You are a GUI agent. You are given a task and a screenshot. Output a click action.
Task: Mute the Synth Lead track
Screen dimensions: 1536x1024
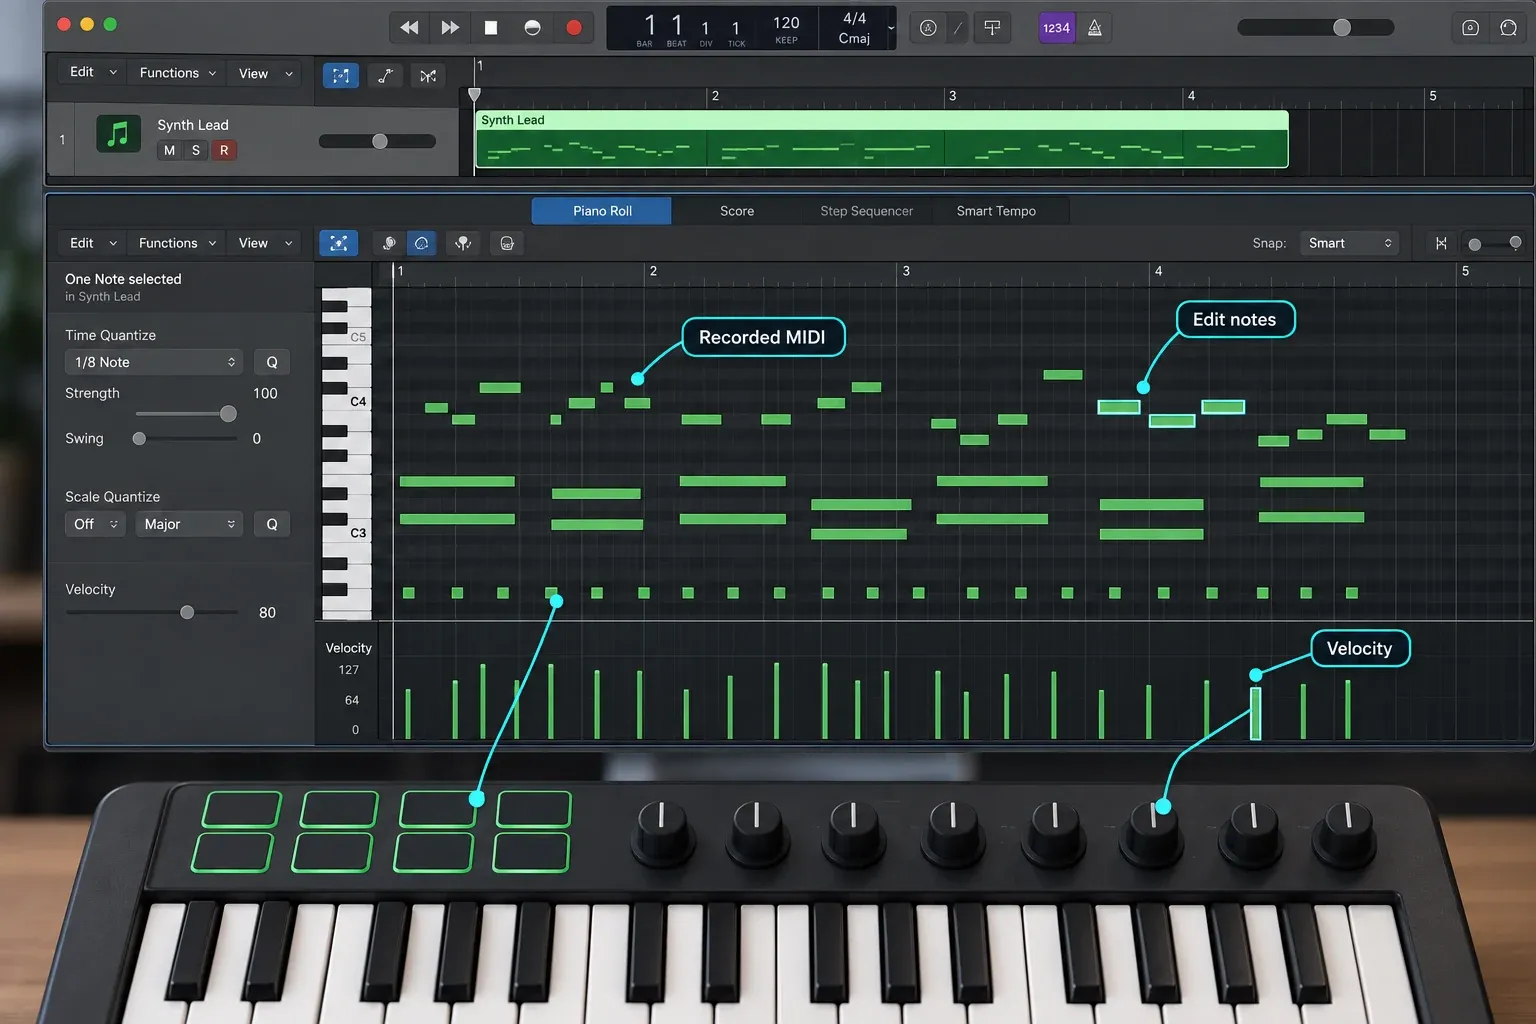tap(169, 150)
